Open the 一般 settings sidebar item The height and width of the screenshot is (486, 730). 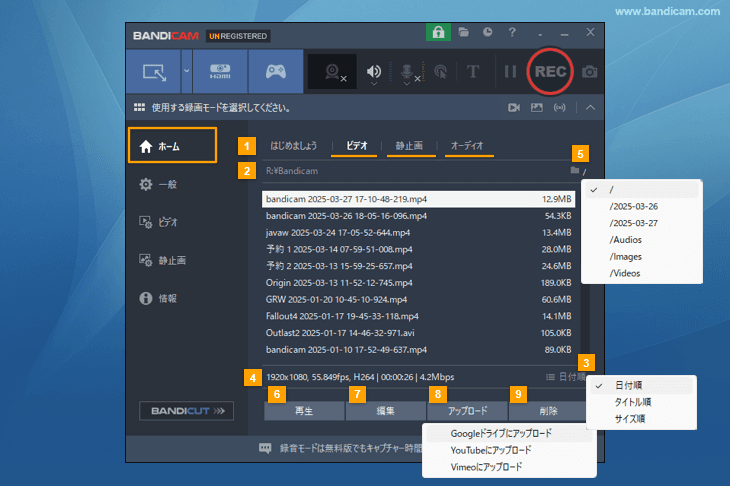158,184
